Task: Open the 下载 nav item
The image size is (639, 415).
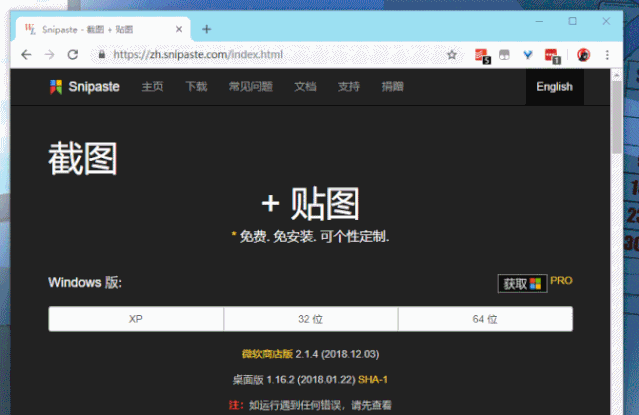Action: tap(196, 86)
